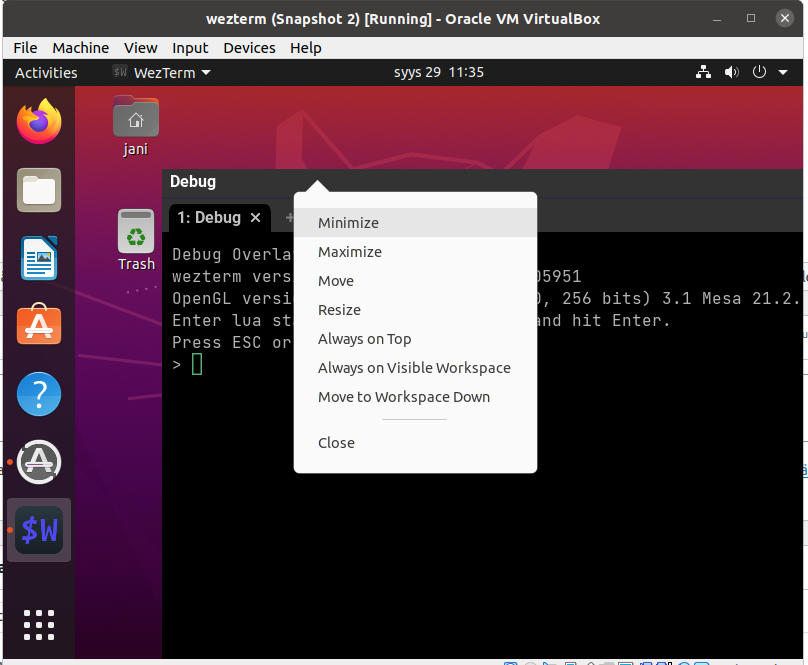Screen dimensions: 808x665
Task: Open LibreOffice Writer dock icon
Action: (x=39, y=258)
